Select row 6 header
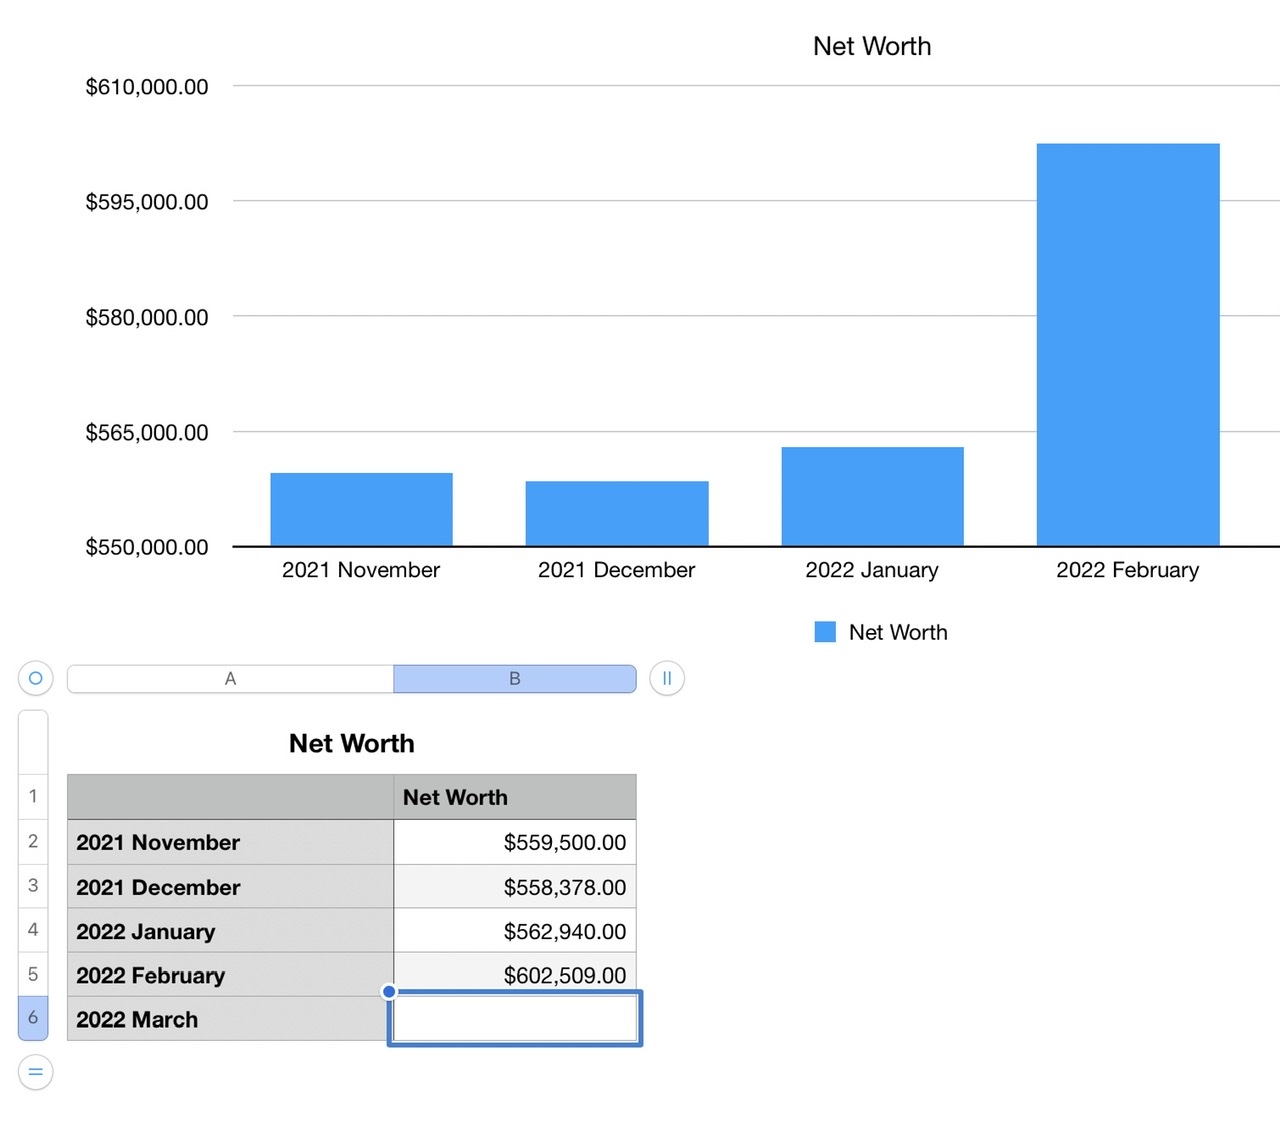 [33, 1018]
